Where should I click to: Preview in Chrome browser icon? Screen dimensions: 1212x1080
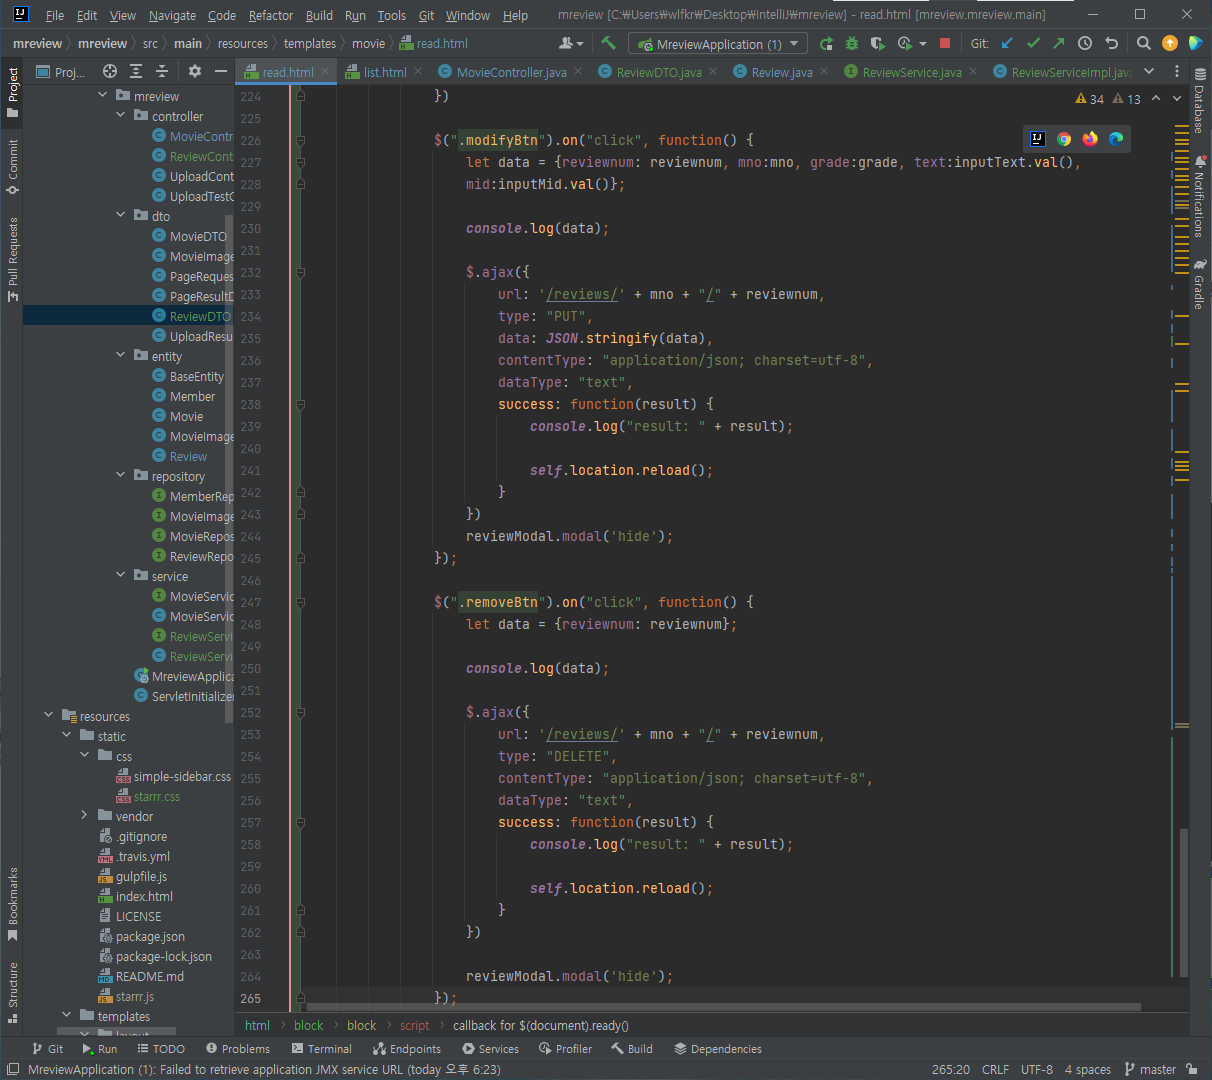[x=1064, y=139]
